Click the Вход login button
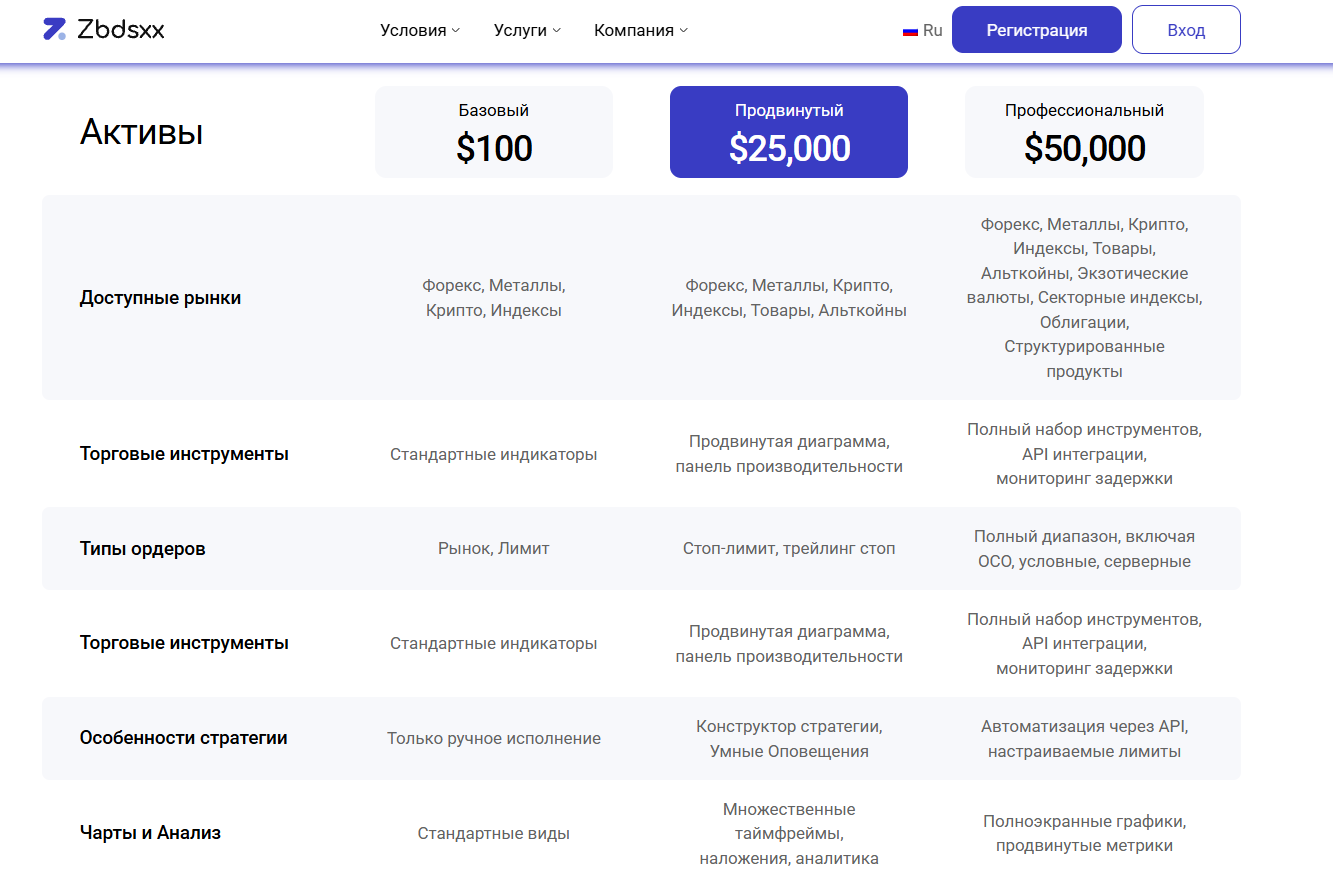 tap(1186, 30)
